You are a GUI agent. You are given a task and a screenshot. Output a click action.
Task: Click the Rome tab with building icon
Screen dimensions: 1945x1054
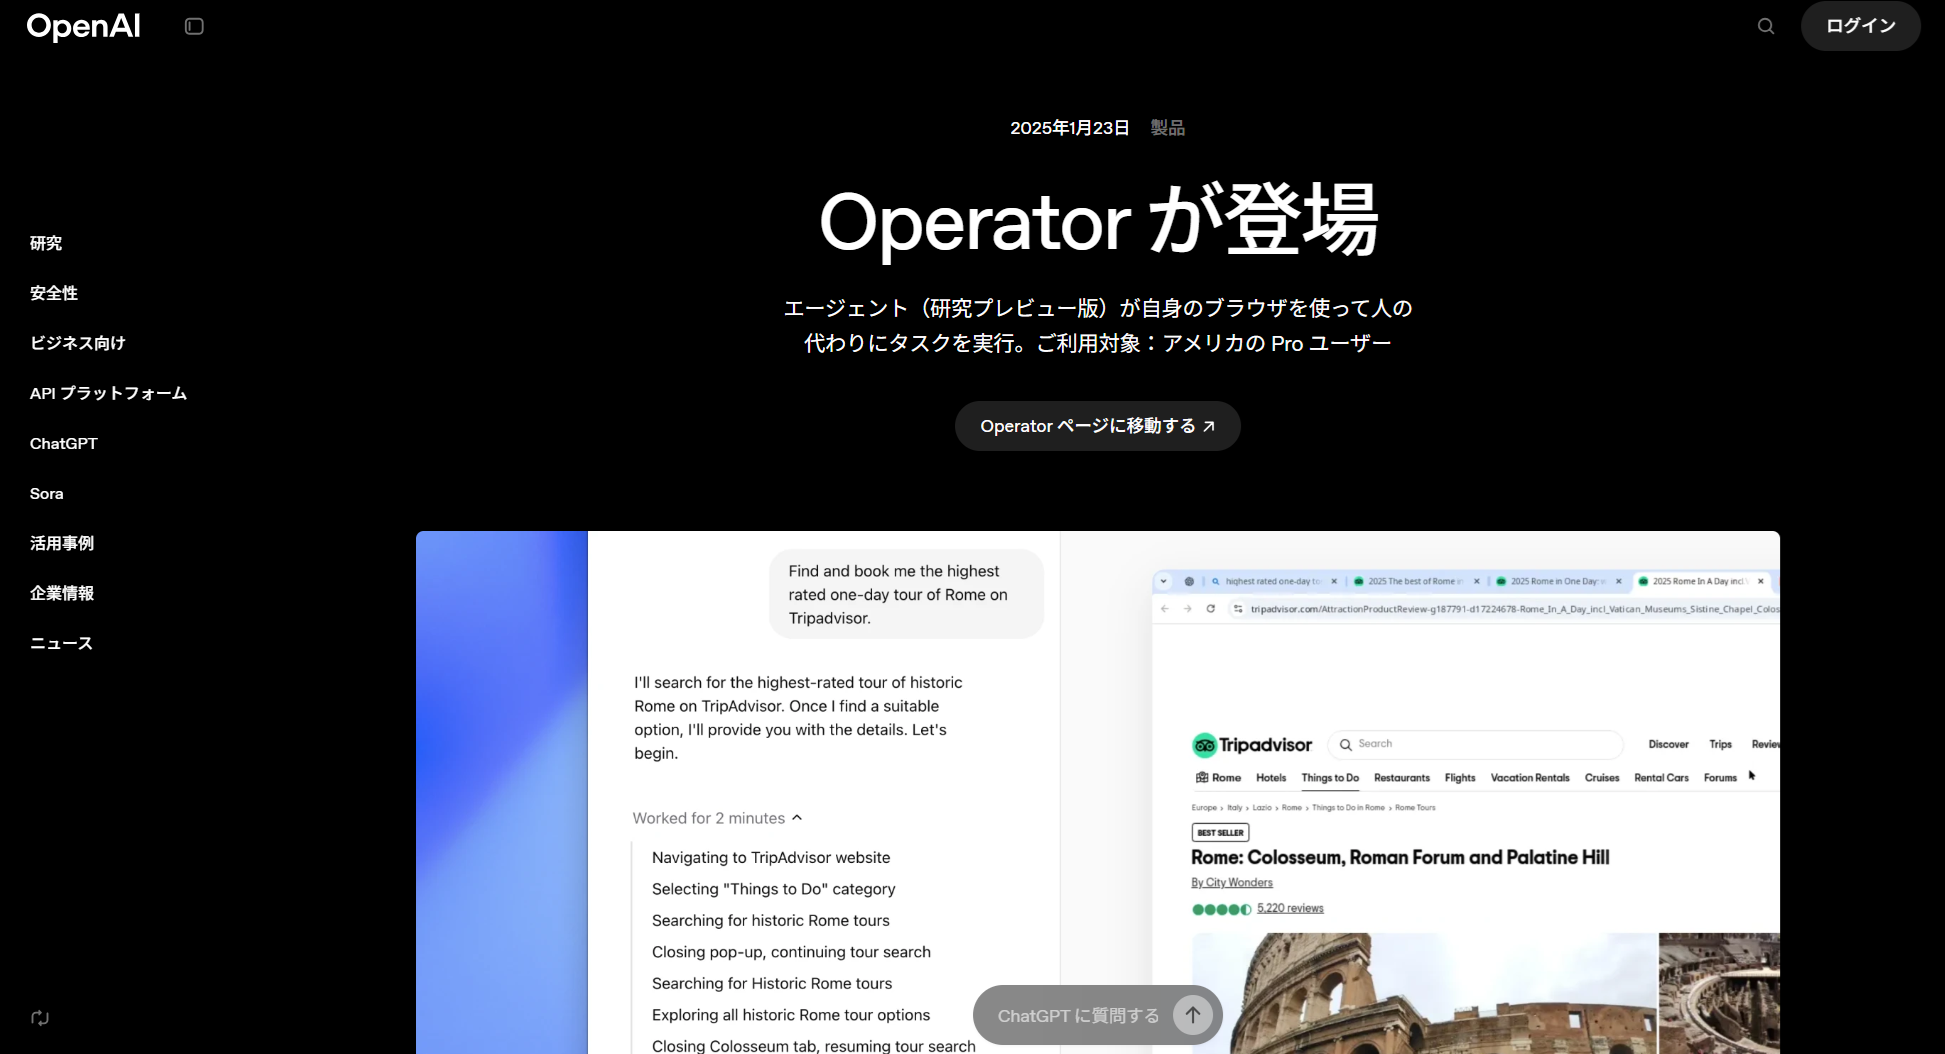[1218, 778]
